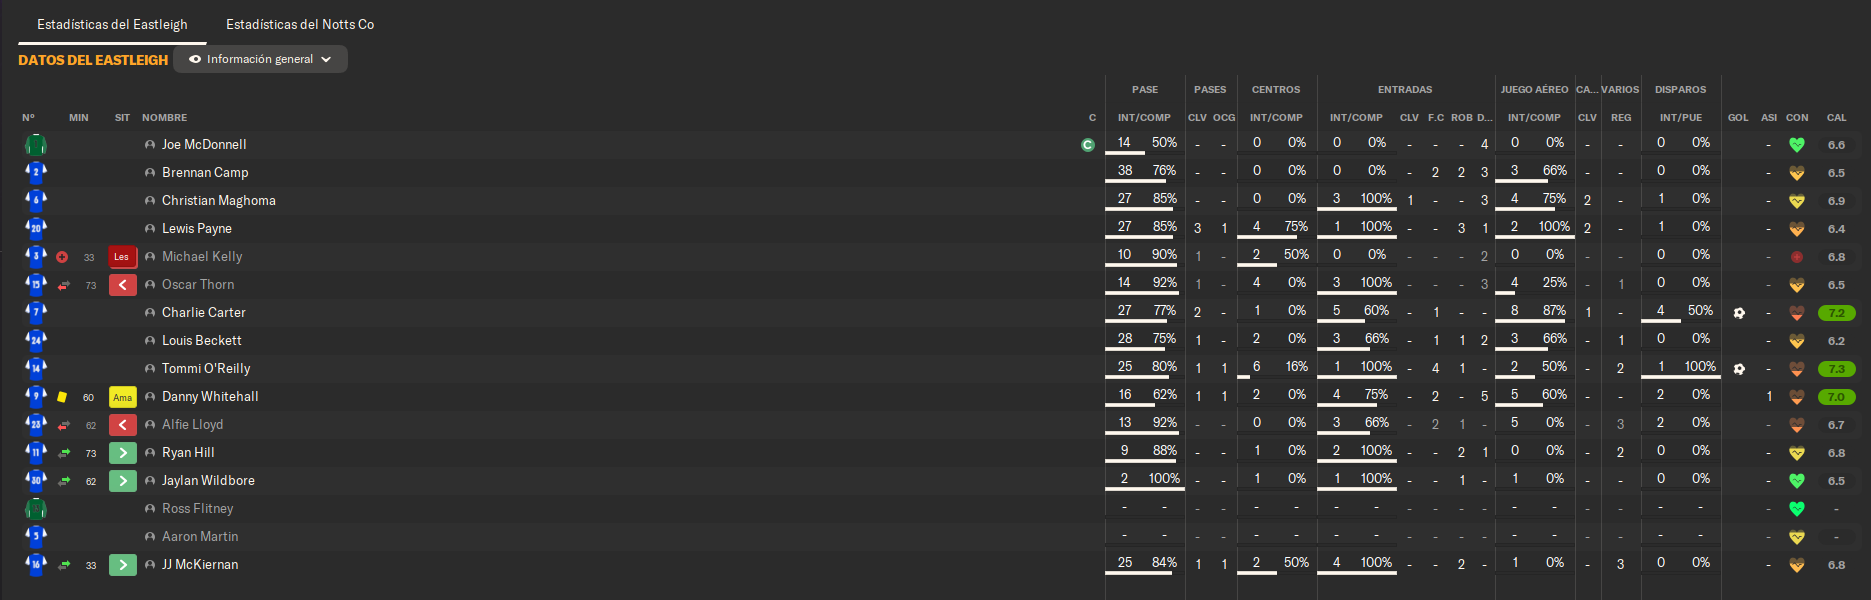Click Jaylan Wildbore's green substituted-on badge
Viewport: 1871px width, 600px height.
122,481
